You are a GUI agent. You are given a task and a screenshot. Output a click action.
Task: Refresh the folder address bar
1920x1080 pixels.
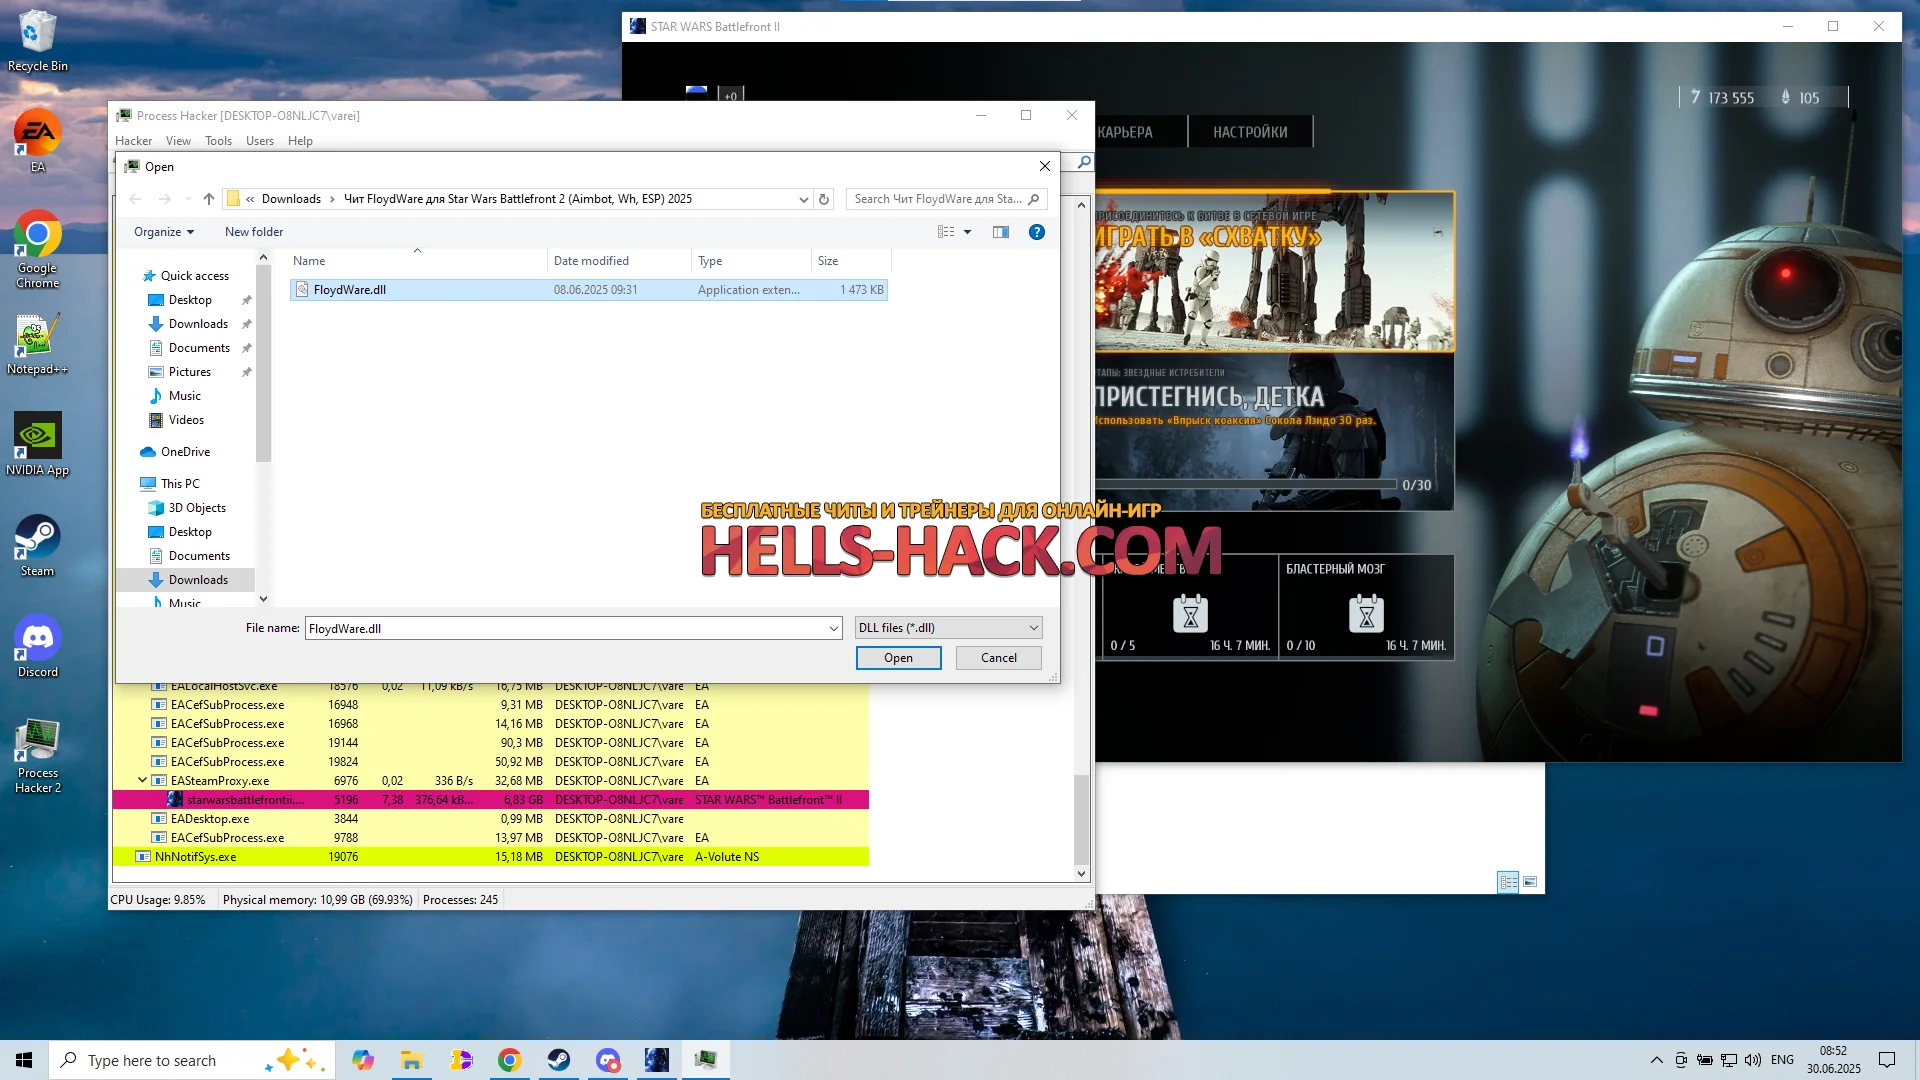[824, 199]
